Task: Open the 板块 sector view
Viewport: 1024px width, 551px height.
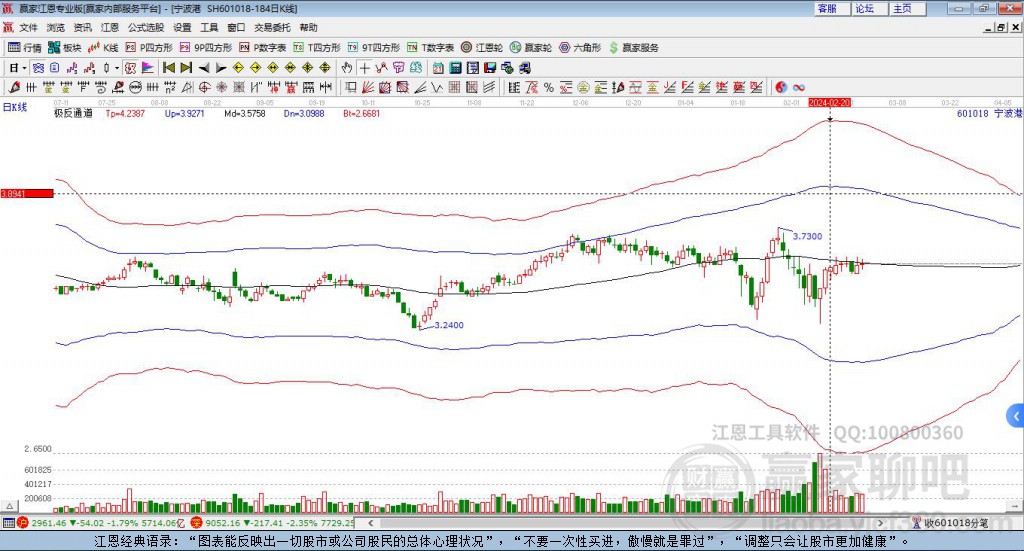Action: click(65, 48)
